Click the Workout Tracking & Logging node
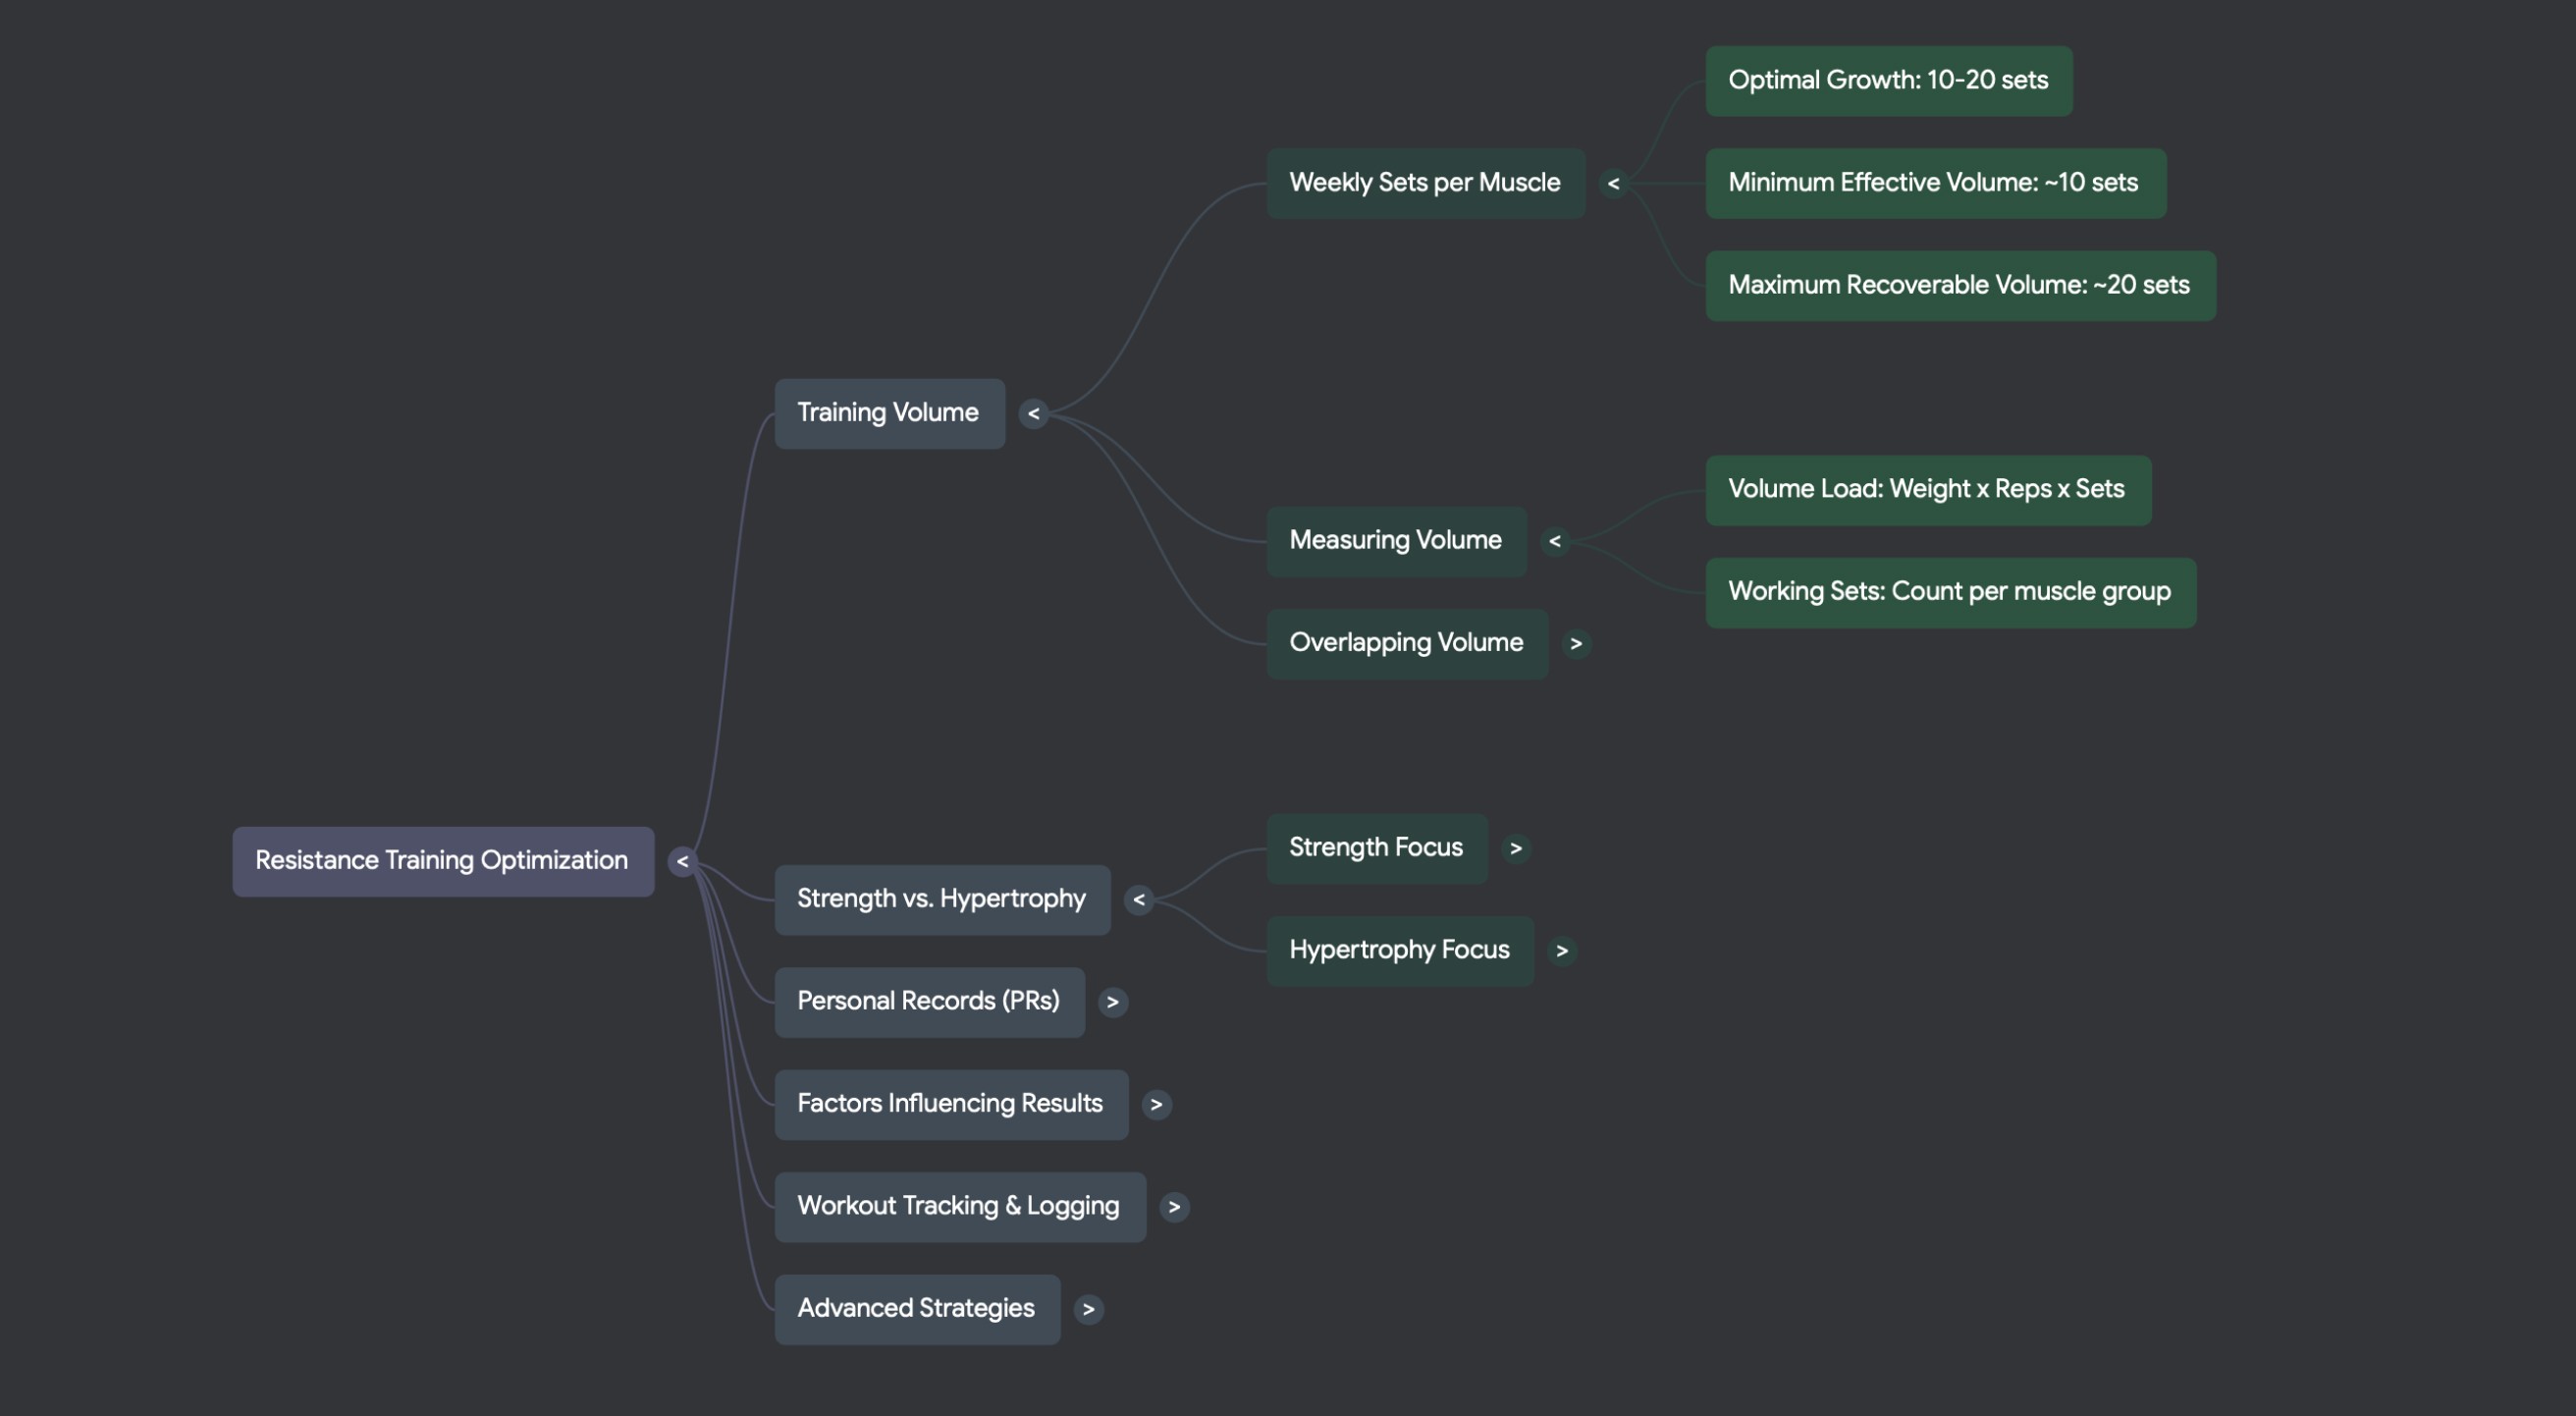 [x=958, y=1206]
